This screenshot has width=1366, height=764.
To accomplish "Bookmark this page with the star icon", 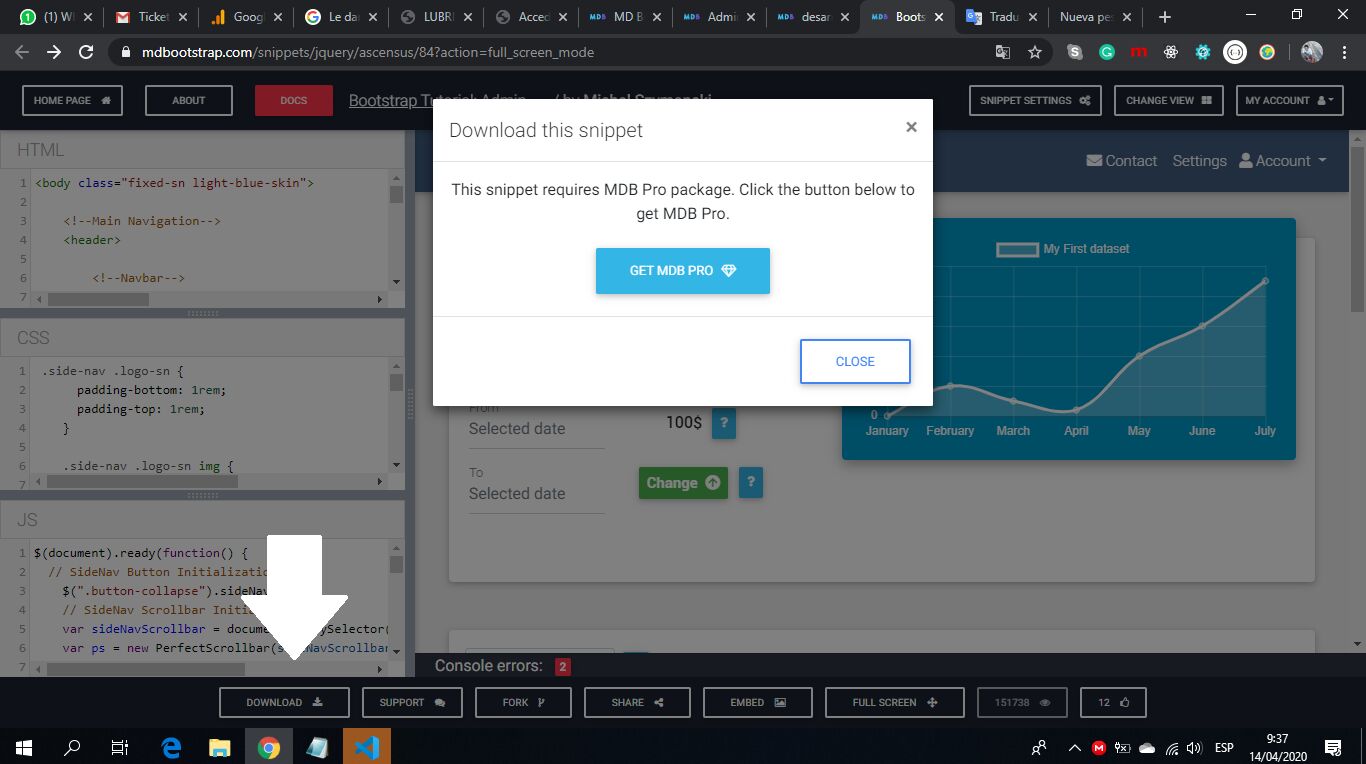I will 1035,52.
